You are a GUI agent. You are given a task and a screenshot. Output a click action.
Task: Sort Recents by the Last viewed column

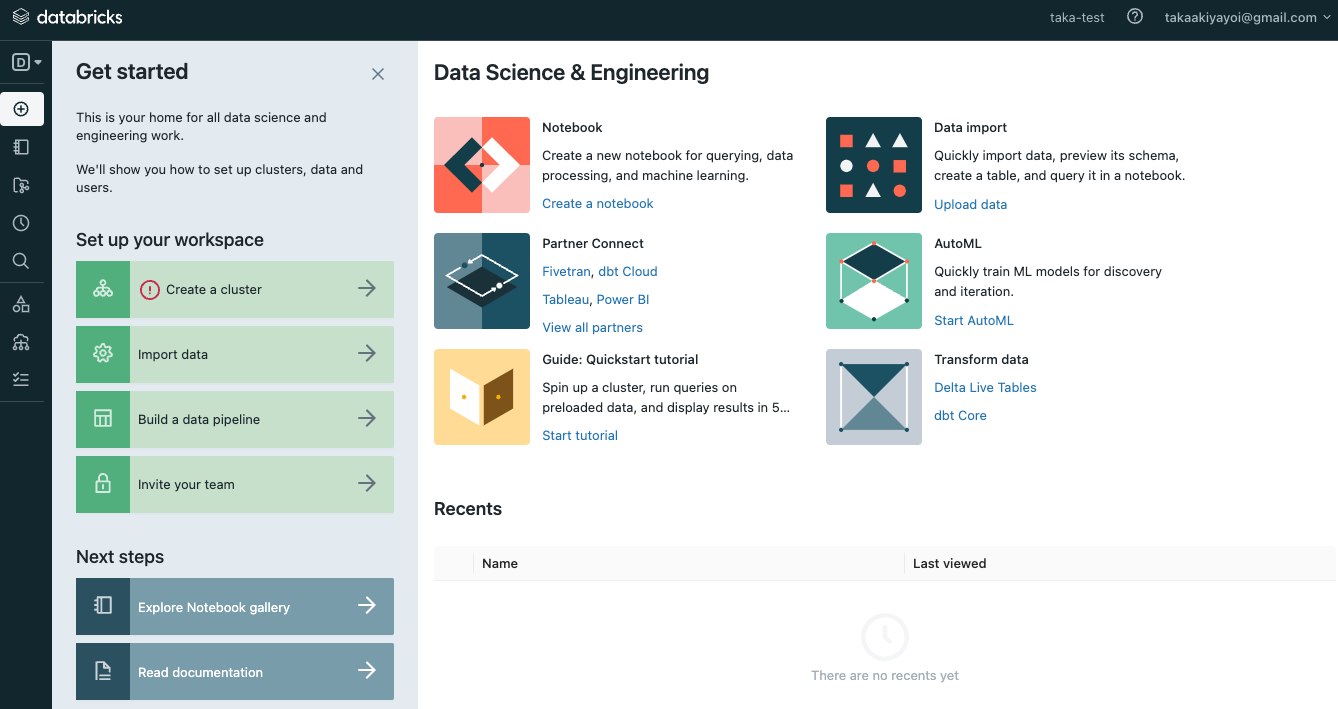(x=949, y=563)
